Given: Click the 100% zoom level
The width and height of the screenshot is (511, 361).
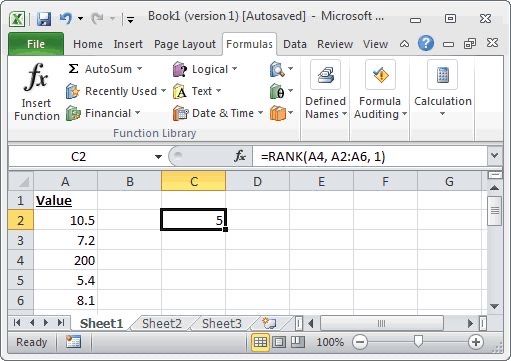Looking at the screenshot, I should (x=330, y=342).
